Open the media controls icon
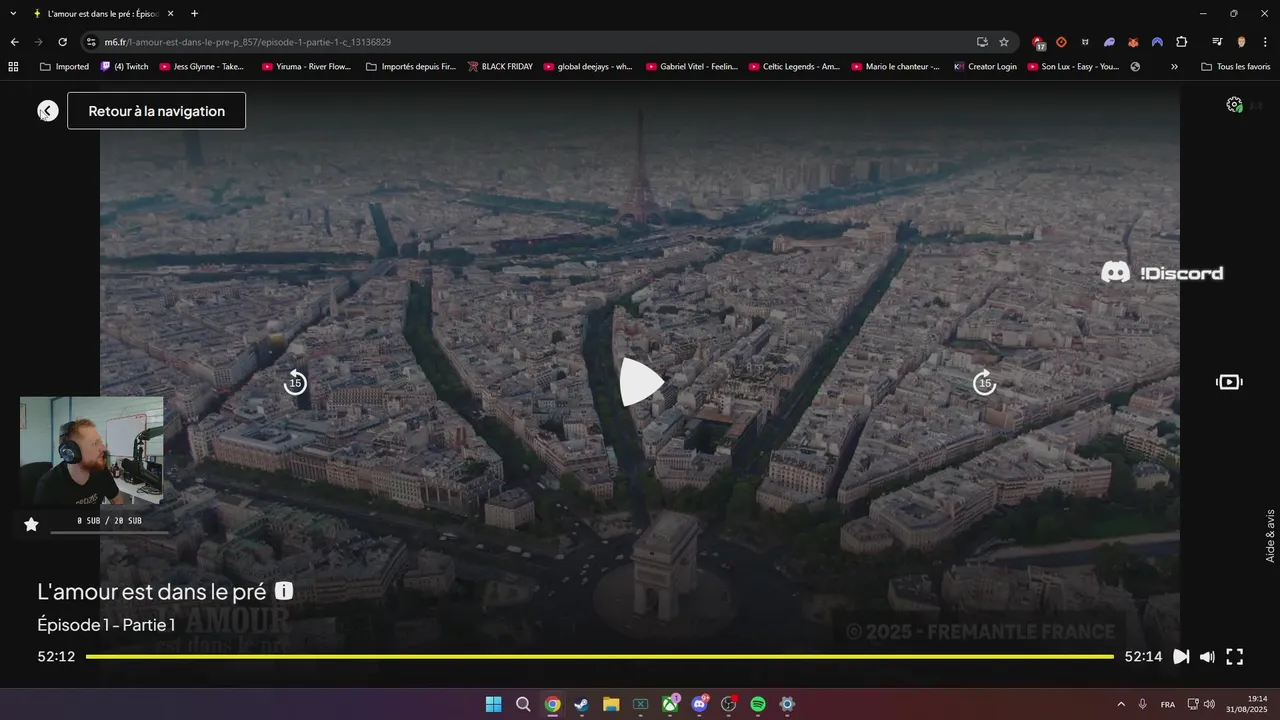This screenshot has width=1280, height=720. pos(1217,42)
